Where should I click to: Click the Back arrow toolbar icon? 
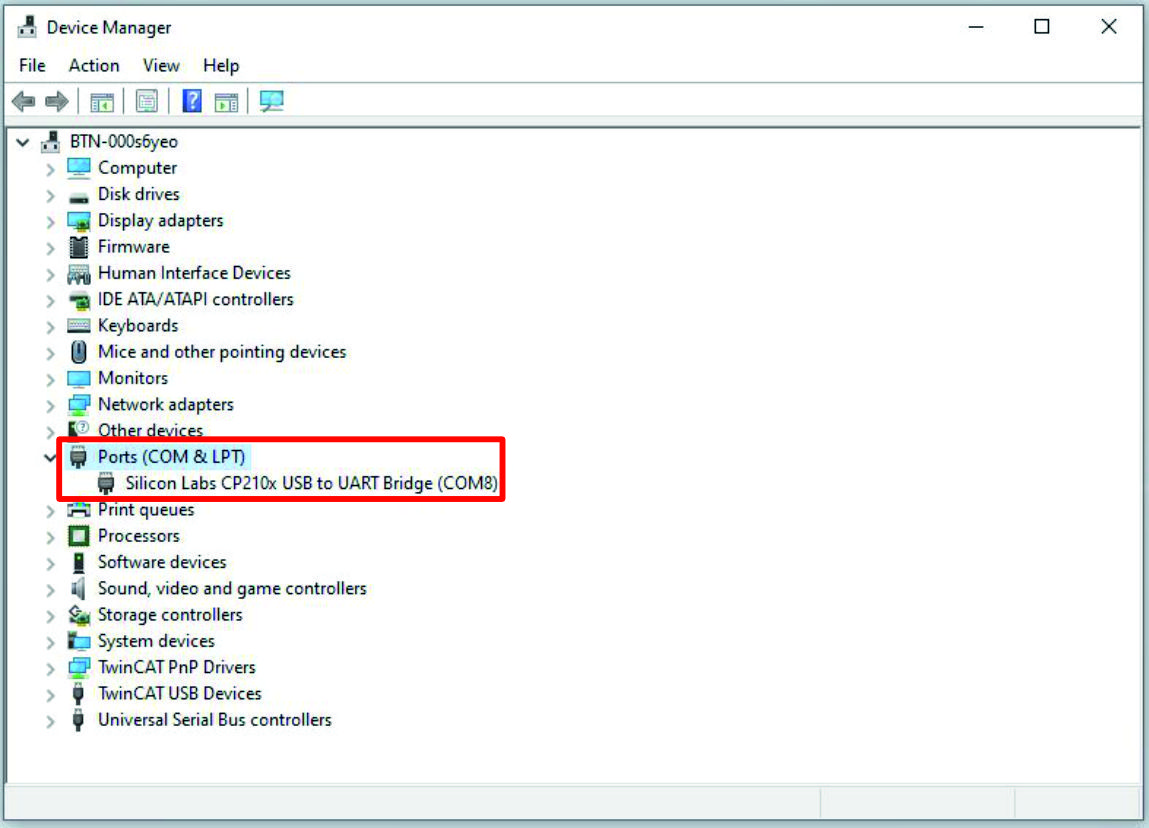[23, 101]
